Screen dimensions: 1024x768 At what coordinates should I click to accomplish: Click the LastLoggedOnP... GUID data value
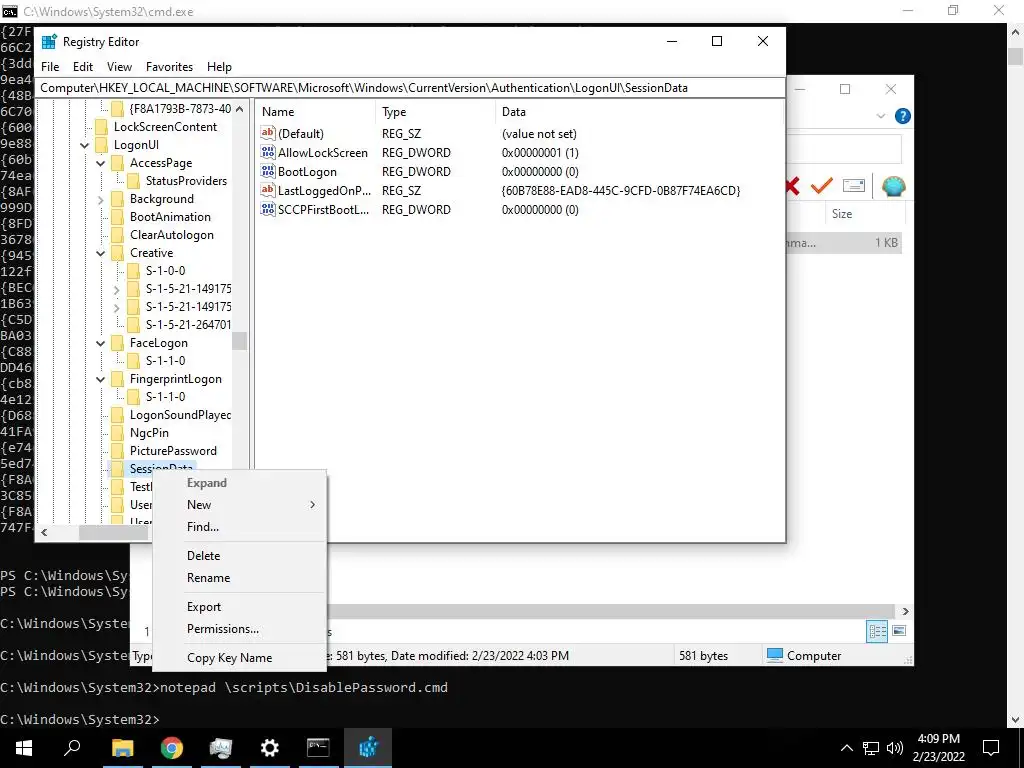[x=621, y=191]
